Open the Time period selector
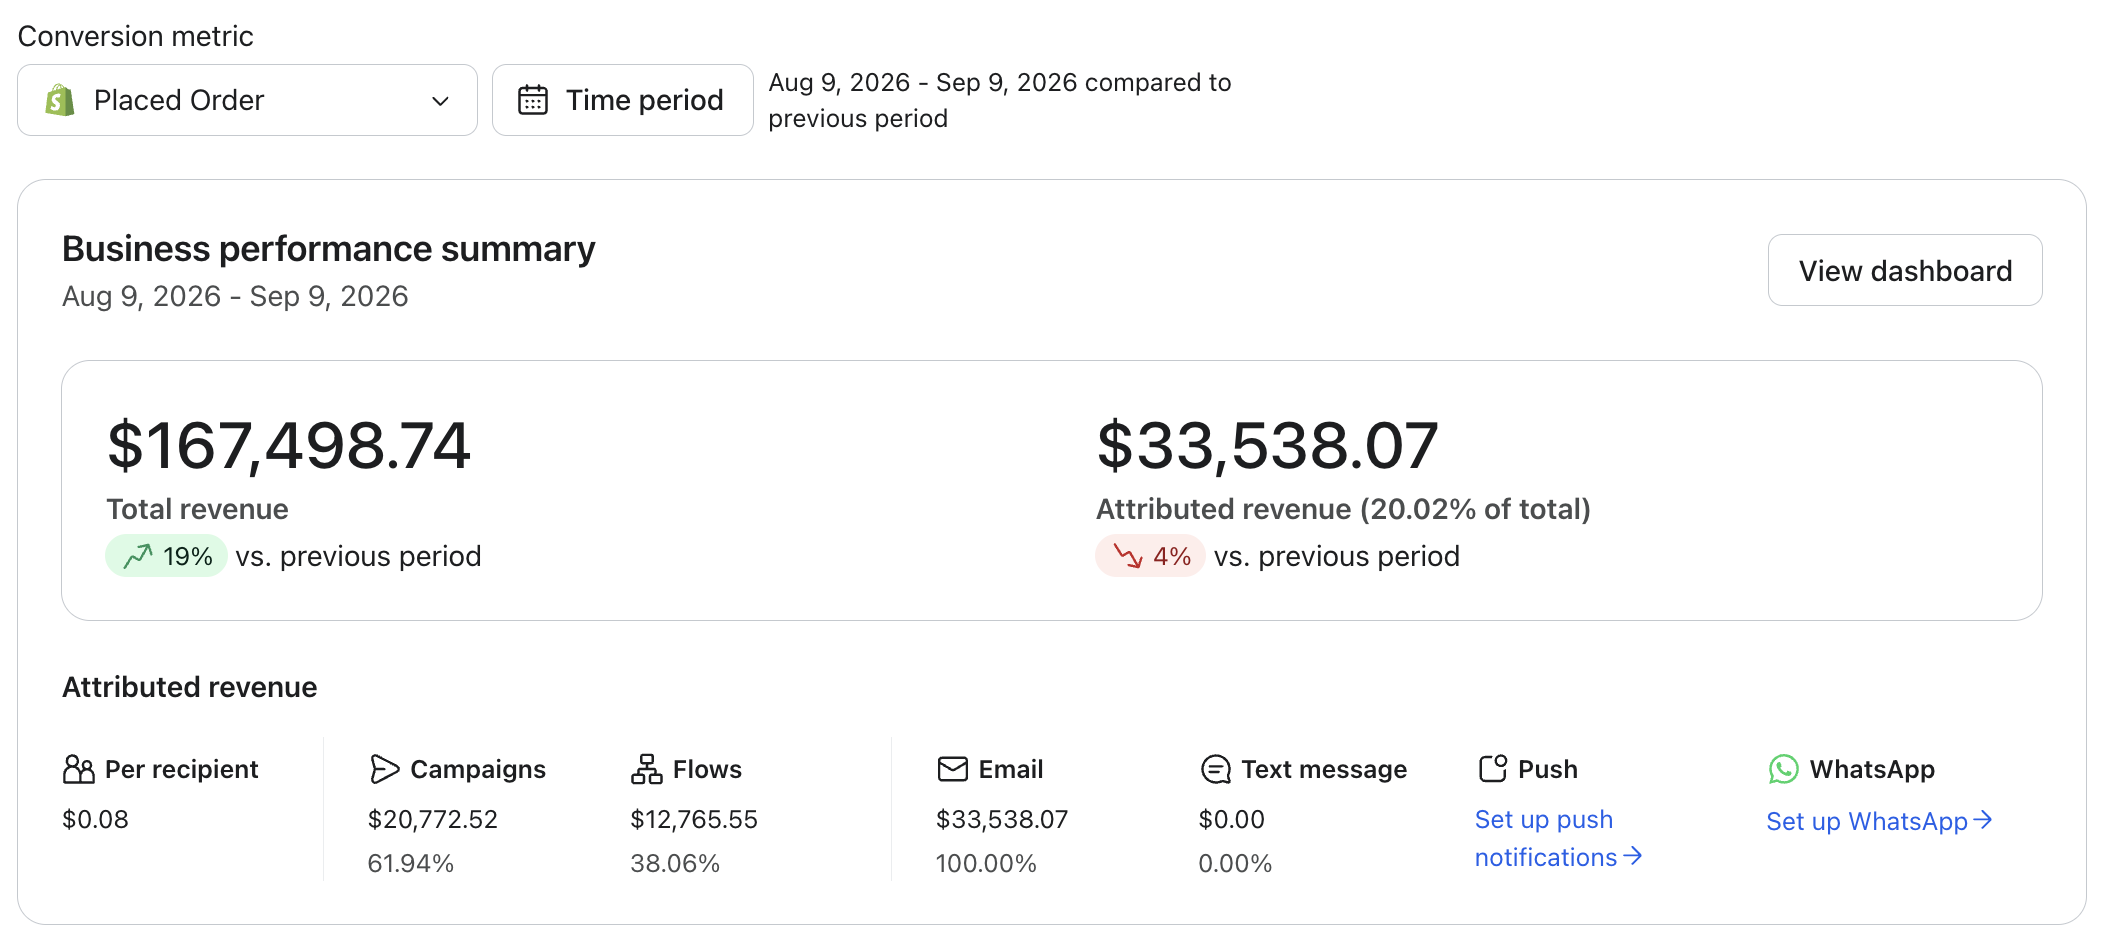The image size is (2126, 946). (622, 100)
